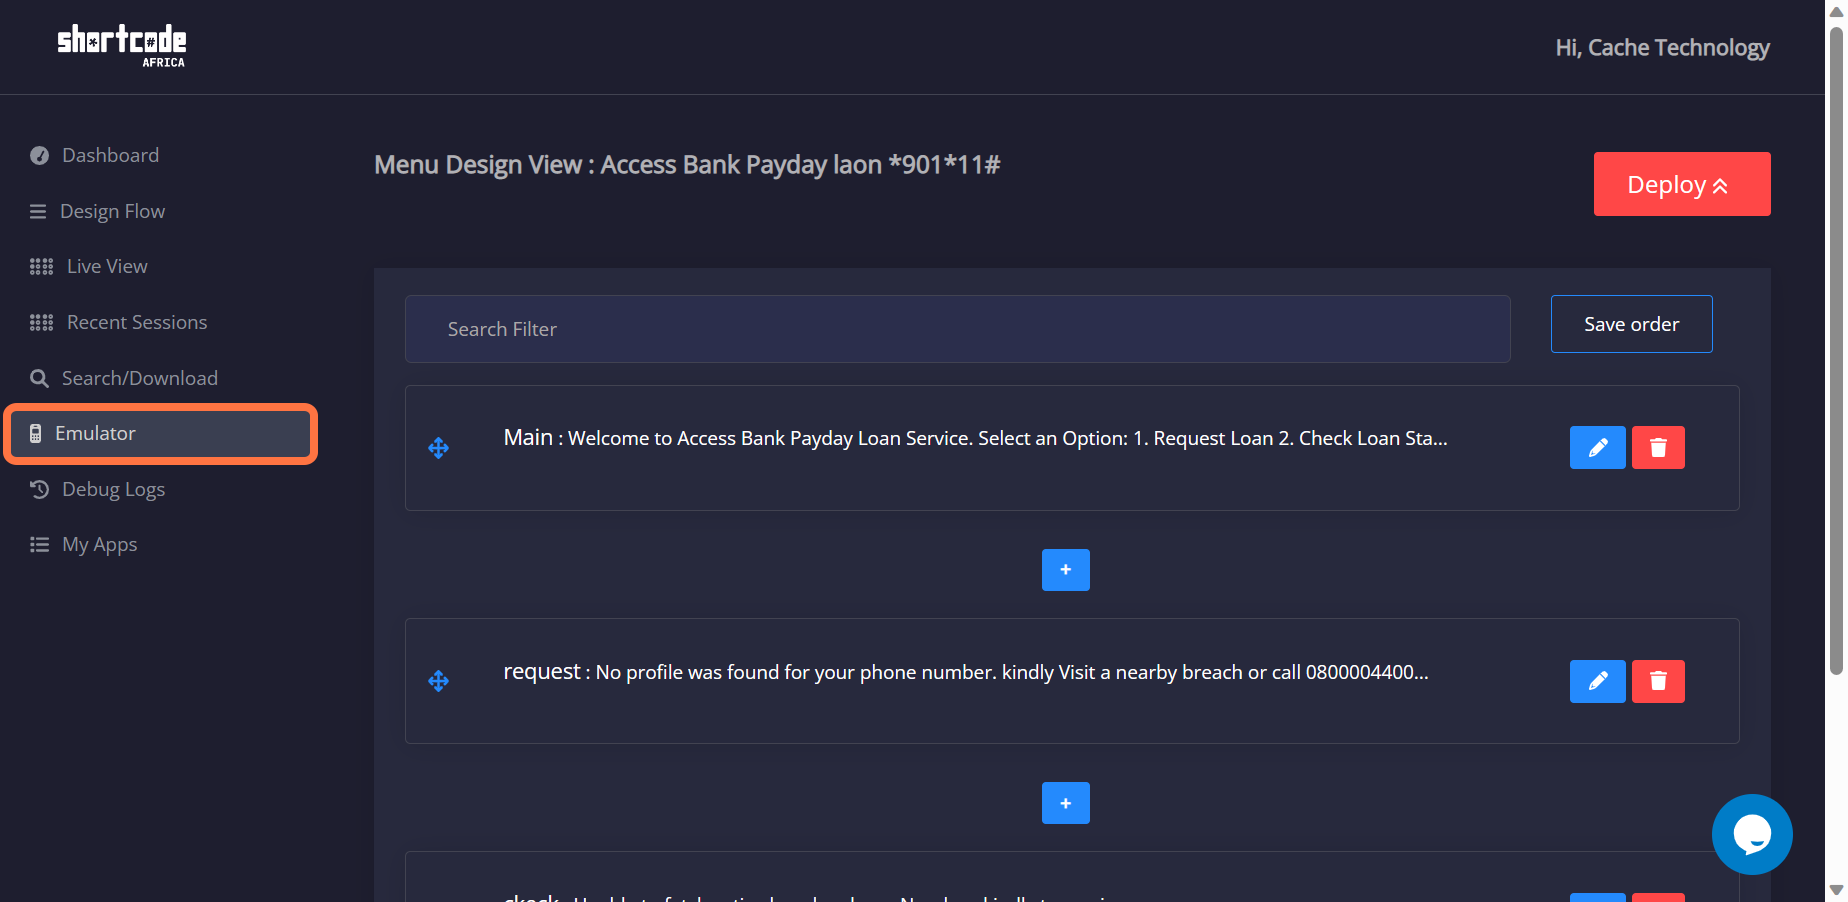Open Dashboard in the sidebar
Viewport: 1848px width, 902px height.
pyautogui.click(x=110, y=155)
